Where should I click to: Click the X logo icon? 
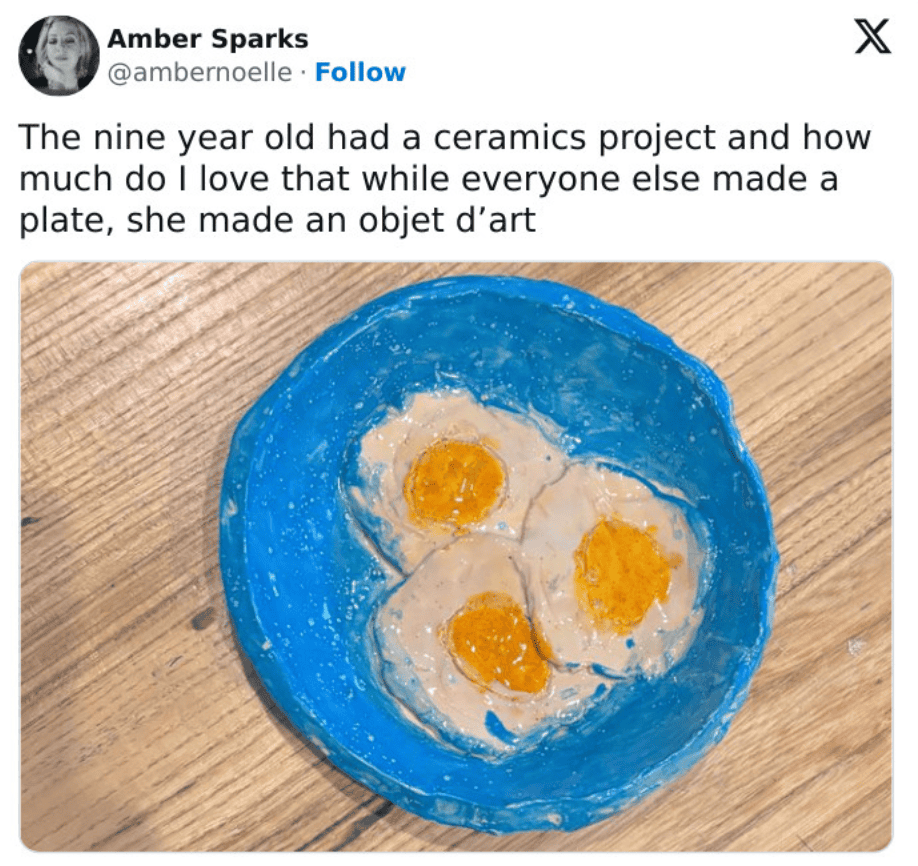[868, 39]
